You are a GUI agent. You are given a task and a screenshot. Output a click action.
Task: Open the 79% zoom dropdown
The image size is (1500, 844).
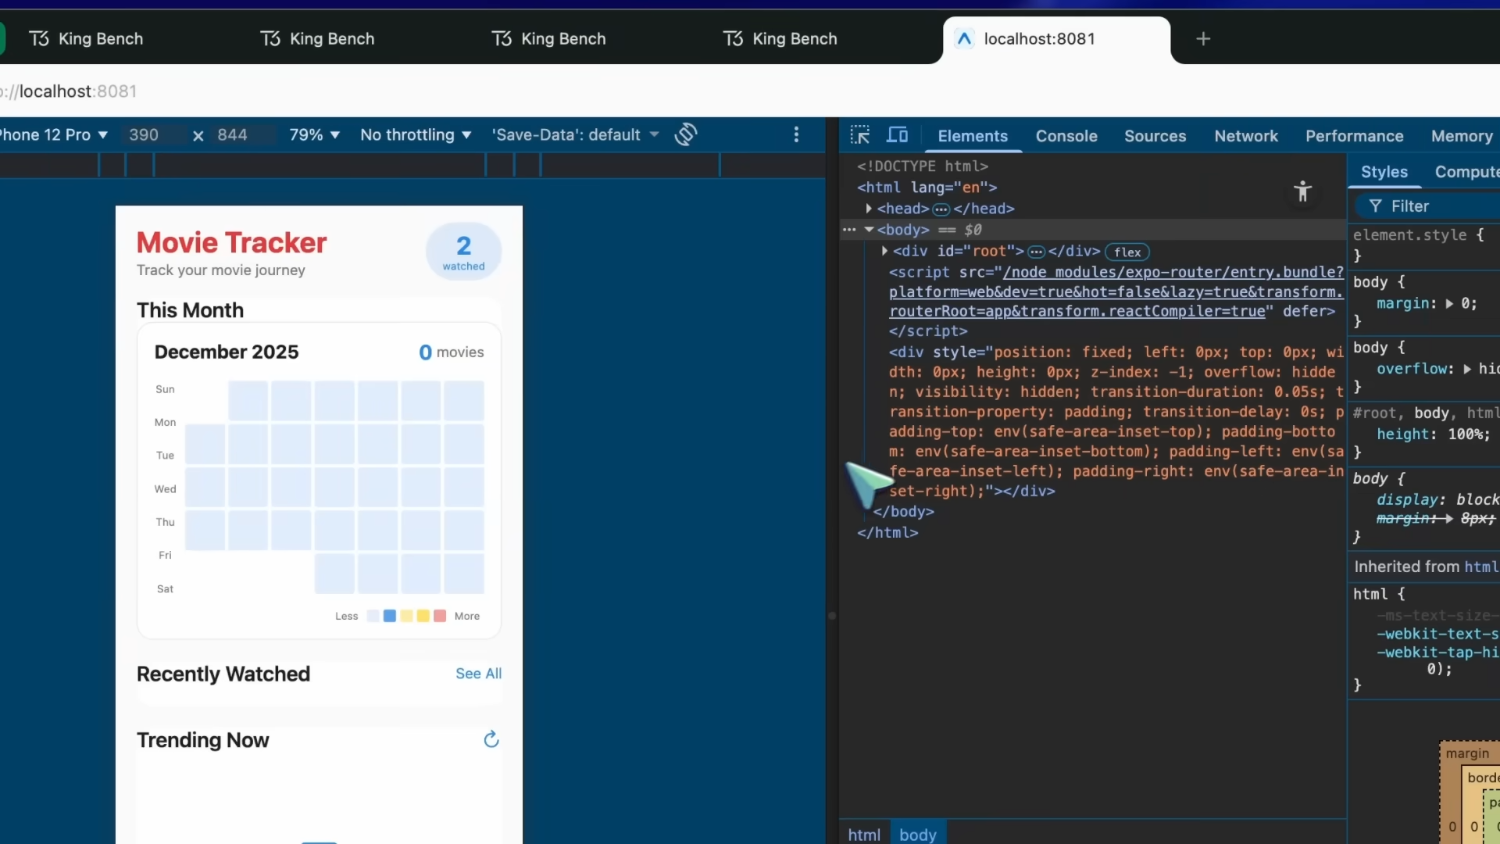tap(315, 135)
